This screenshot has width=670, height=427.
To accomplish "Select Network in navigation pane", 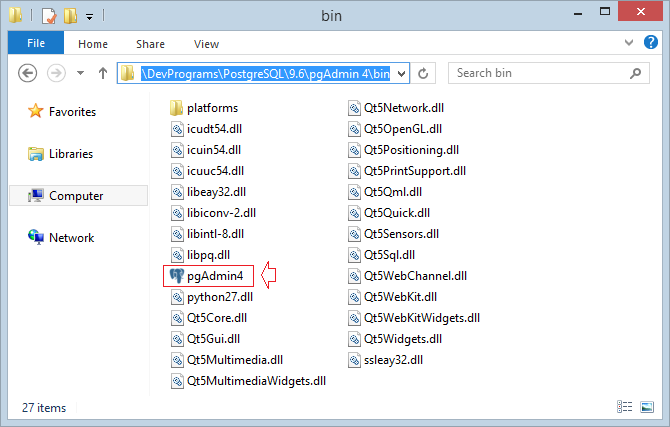I will coord(71,238).
